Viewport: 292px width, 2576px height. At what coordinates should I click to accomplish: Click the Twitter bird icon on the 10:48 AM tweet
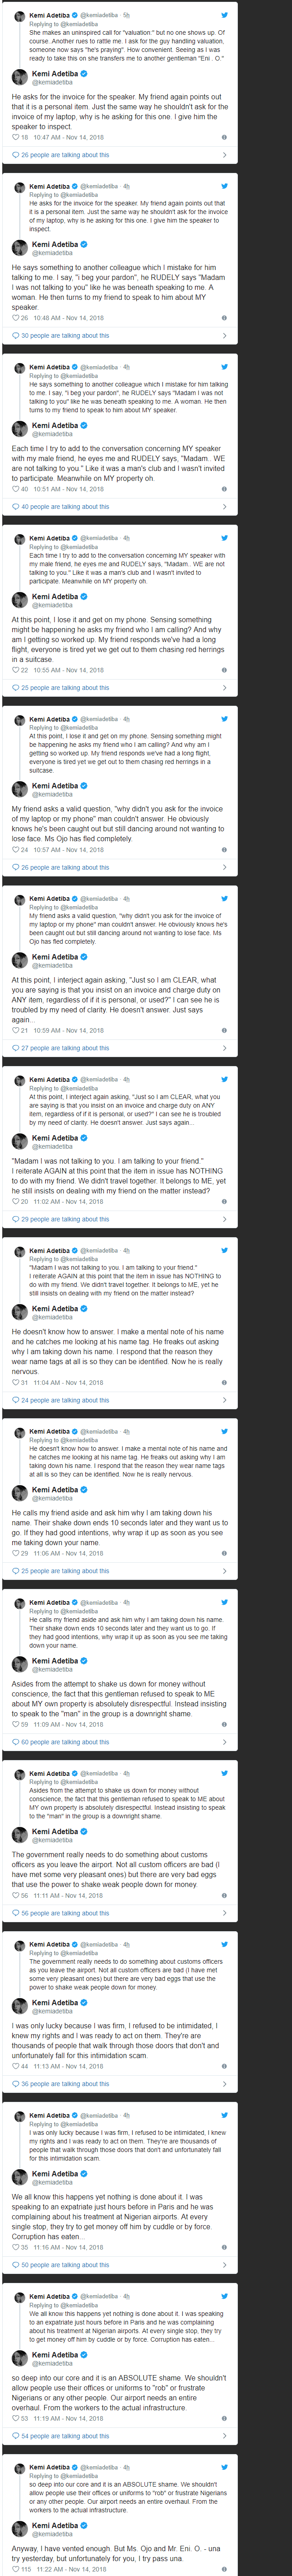[224, 186]
